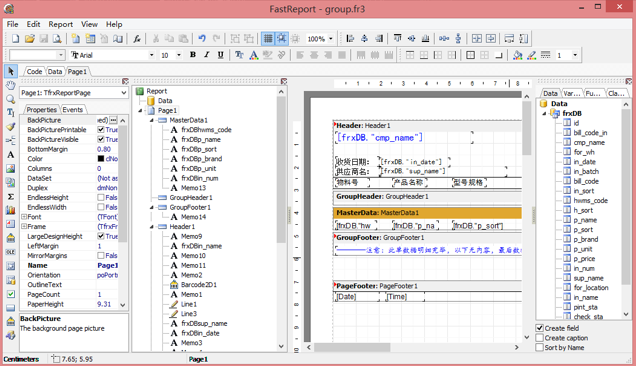The image size is (636, 366).
Task: Switch to the Data tab next to Code
Action: [x=55, y=71]
